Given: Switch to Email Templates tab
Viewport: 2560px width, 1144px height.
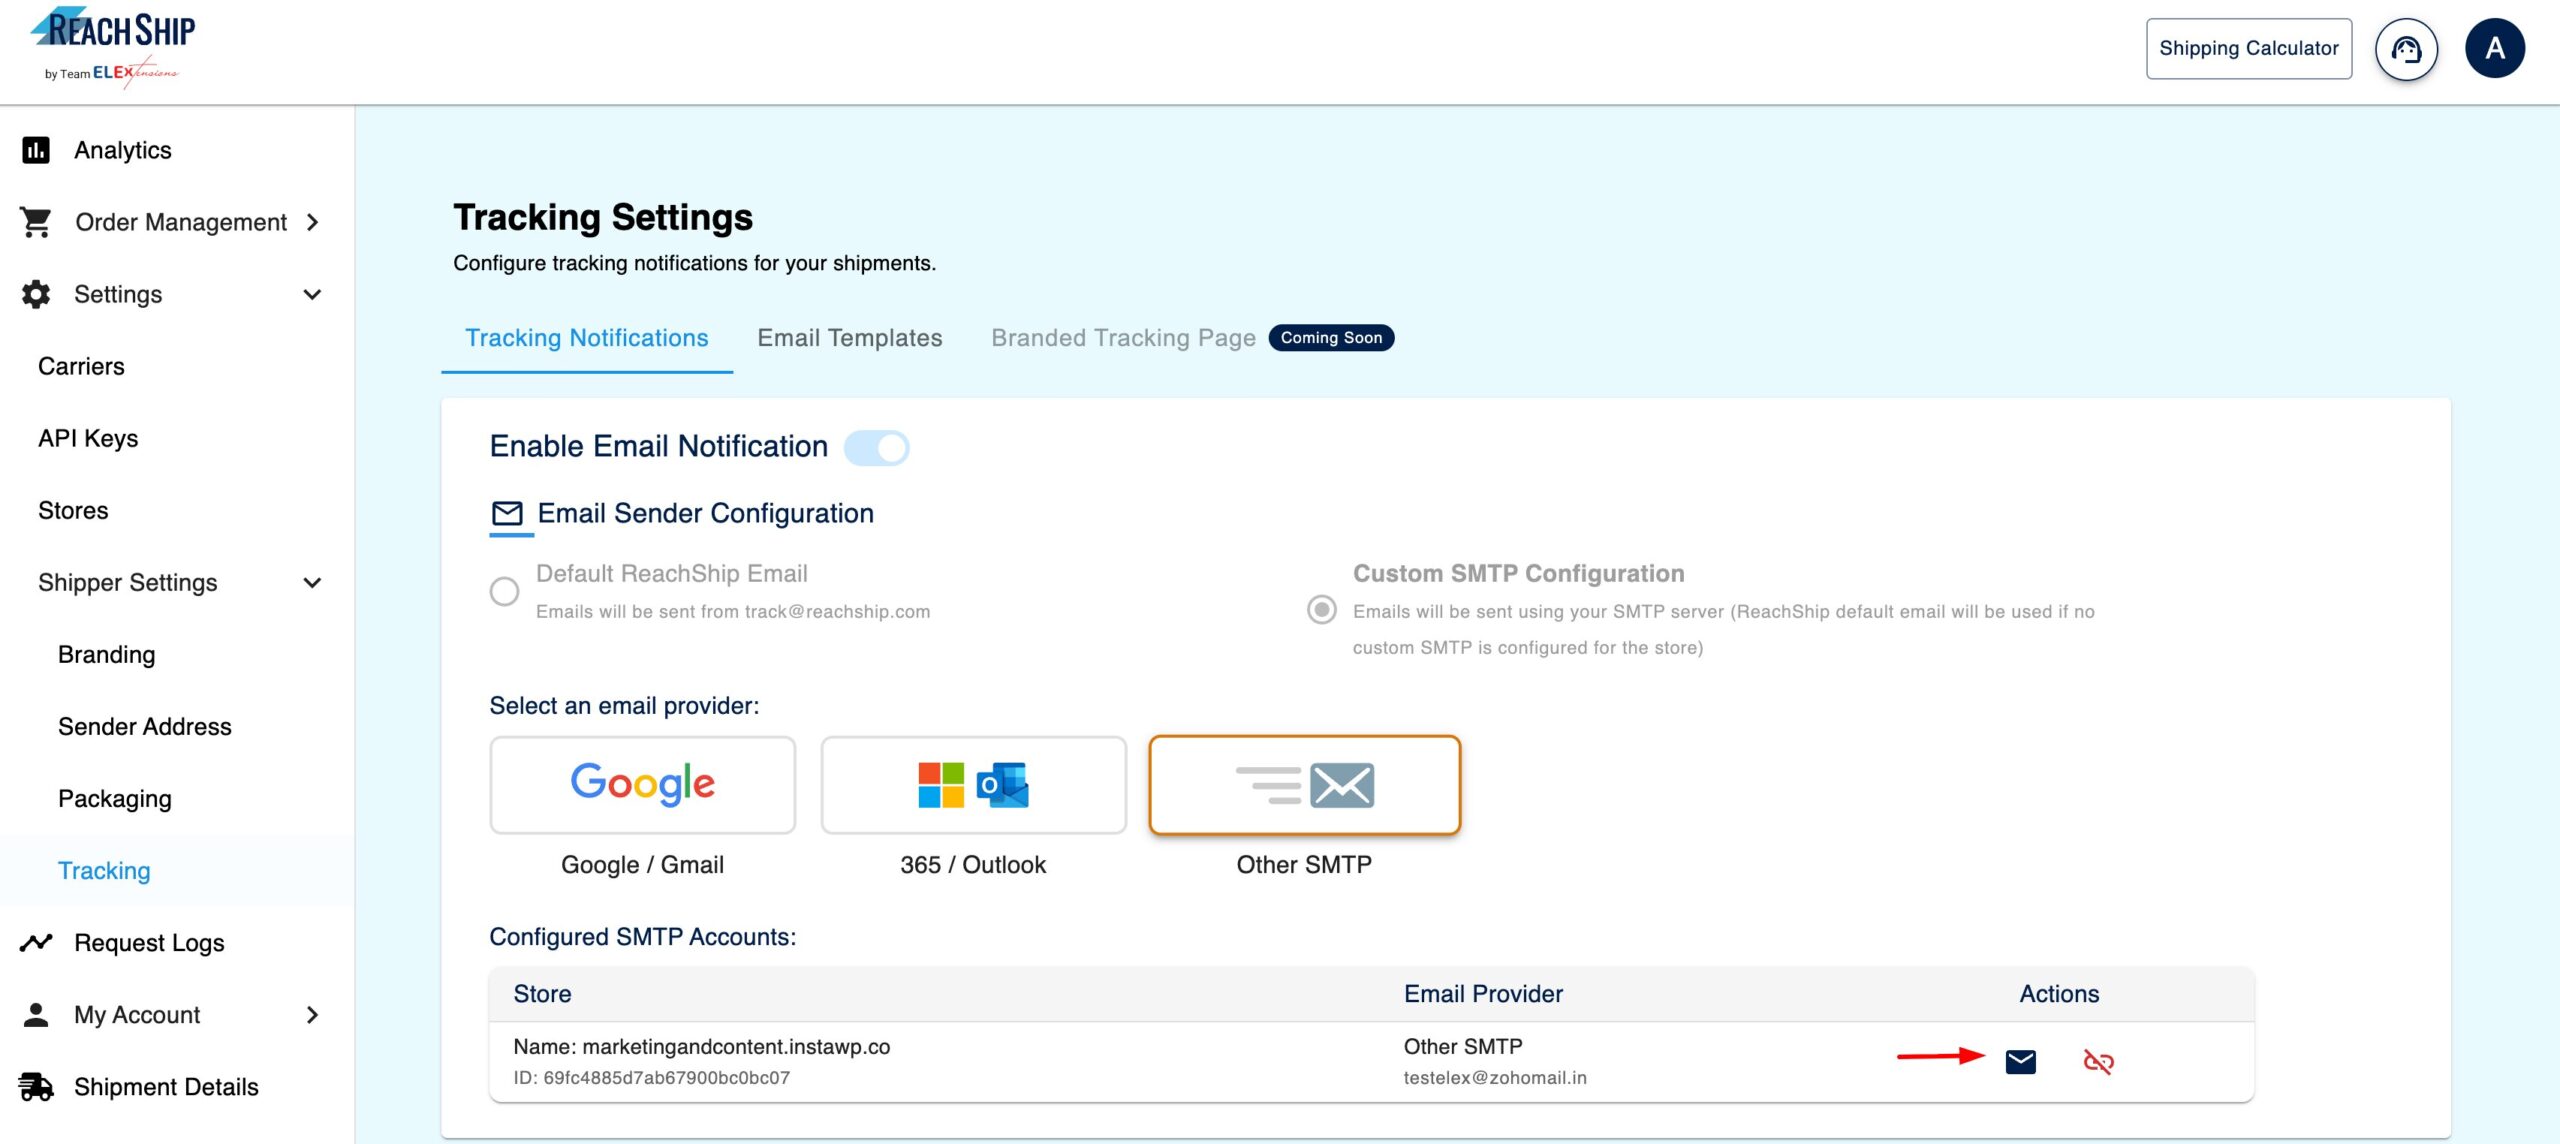Looking at the screenshot, I should click(x=849, y=338).
